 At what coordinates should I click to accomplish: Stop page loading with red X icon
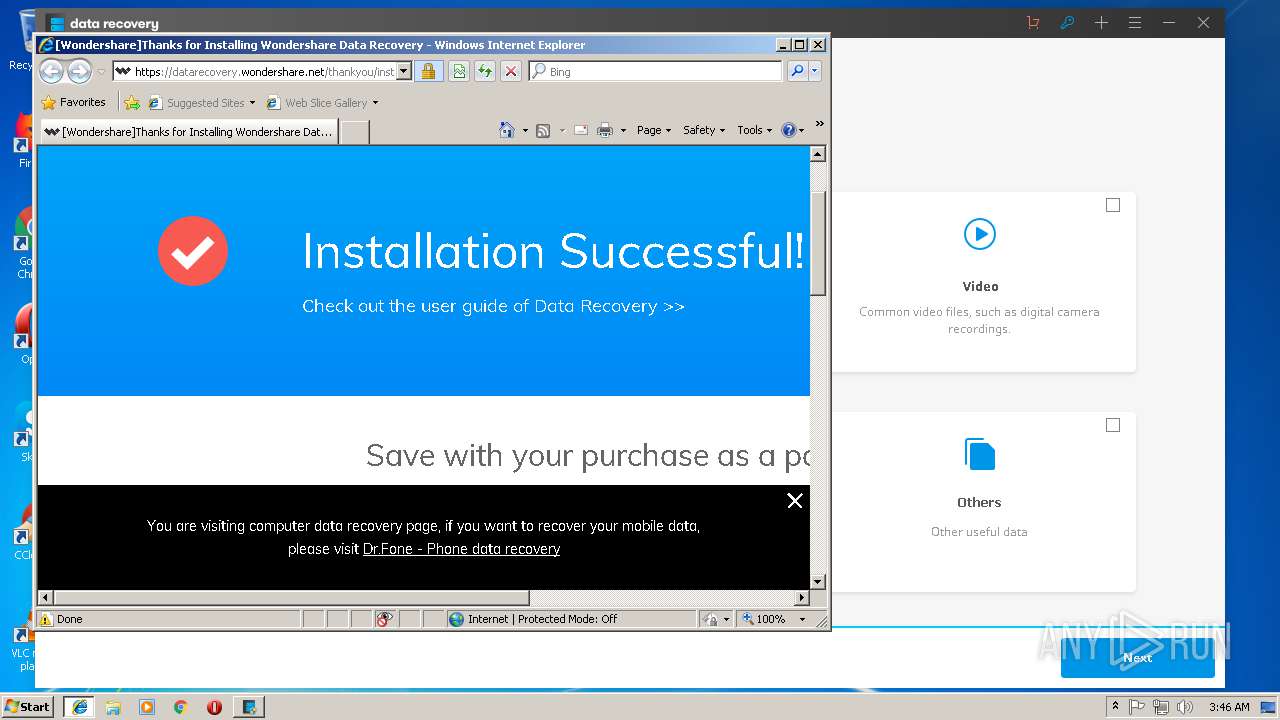click(x=511, y=71)
